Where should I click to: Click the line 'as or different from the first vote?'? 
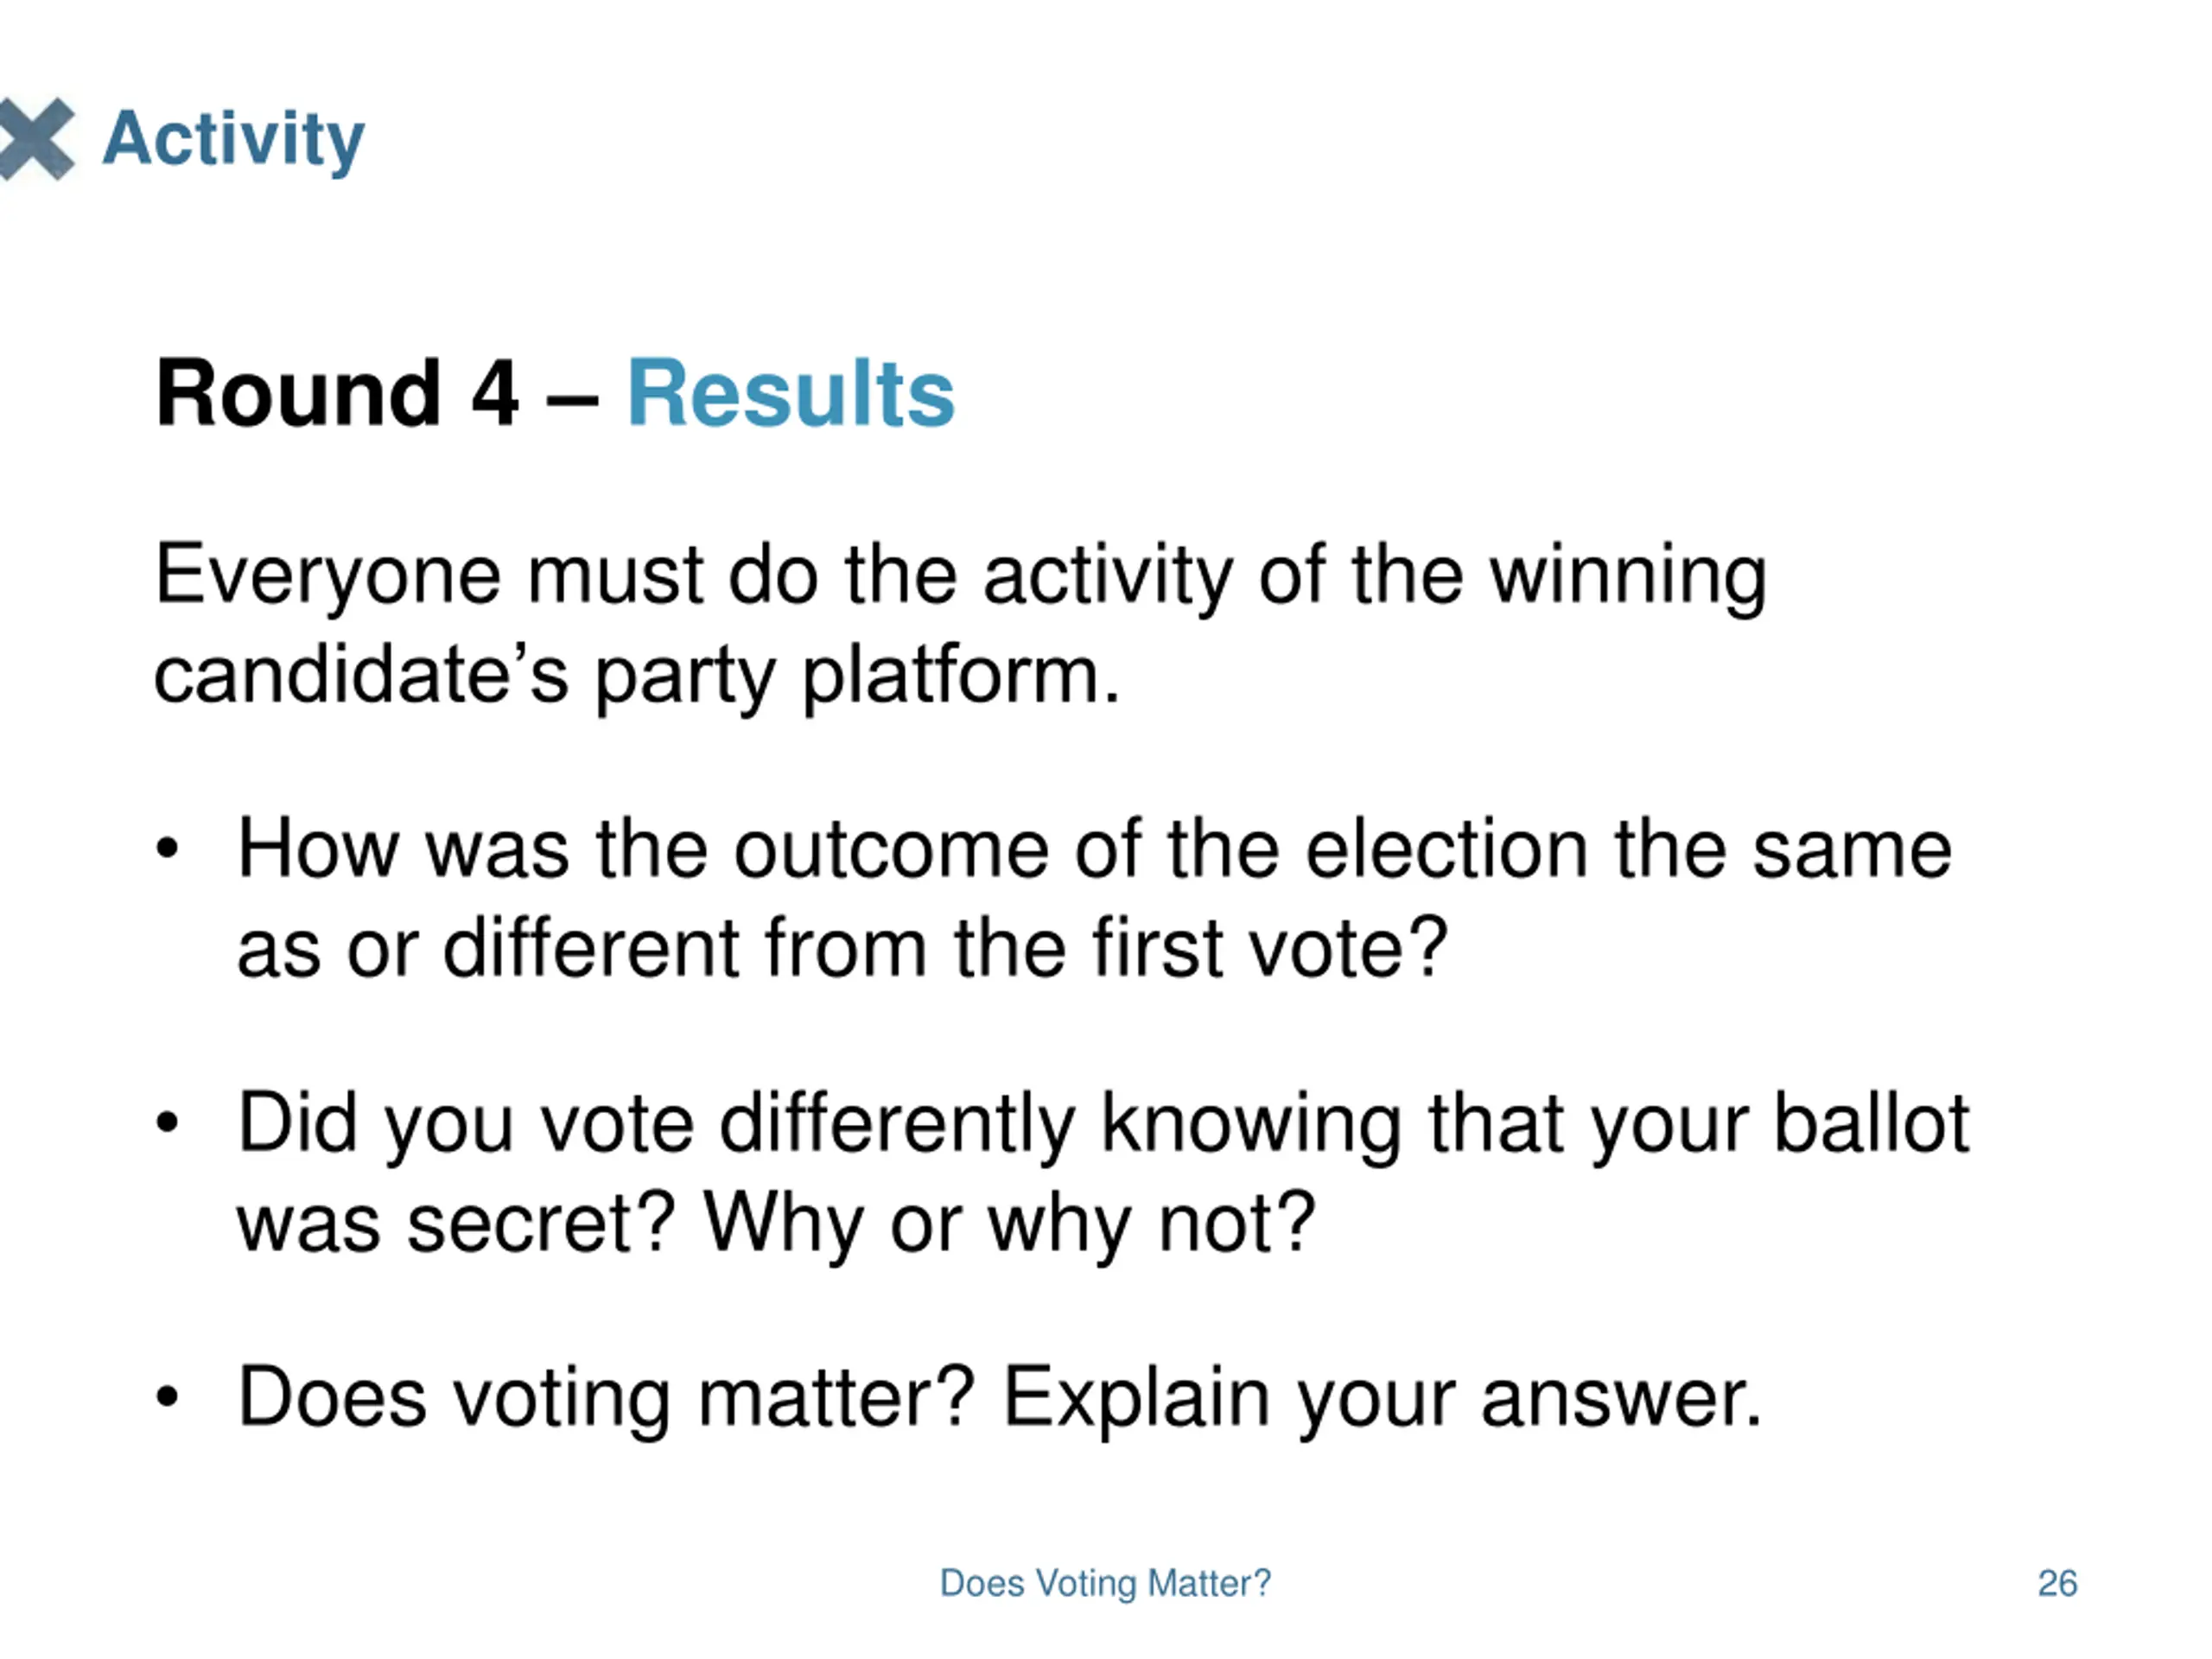pos(842,948)
